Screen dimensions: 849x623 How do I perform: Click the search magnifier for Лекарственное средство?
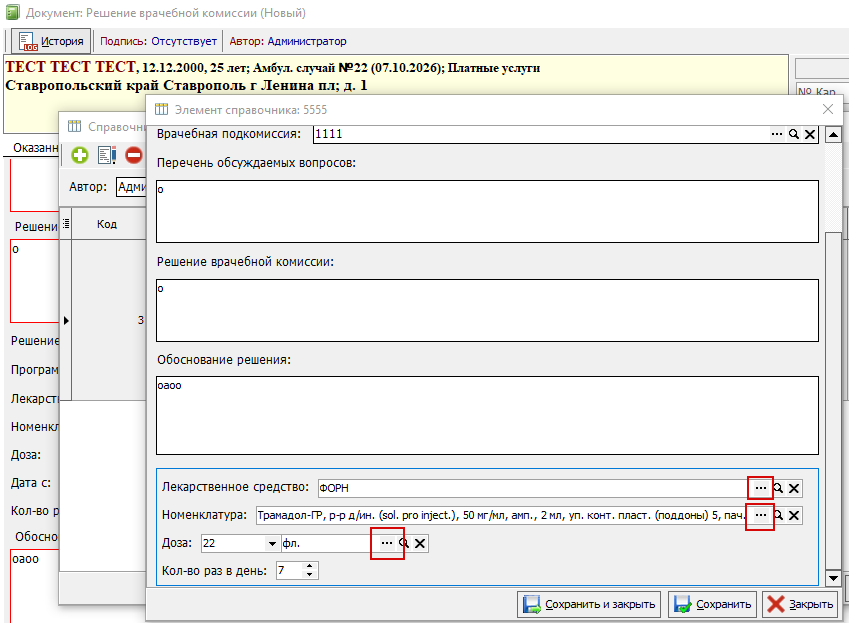(778, 488)
